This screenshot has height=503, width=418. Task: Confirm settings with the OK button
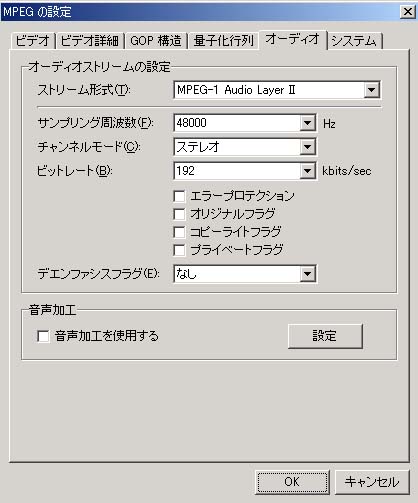click(x=292, y=482)
